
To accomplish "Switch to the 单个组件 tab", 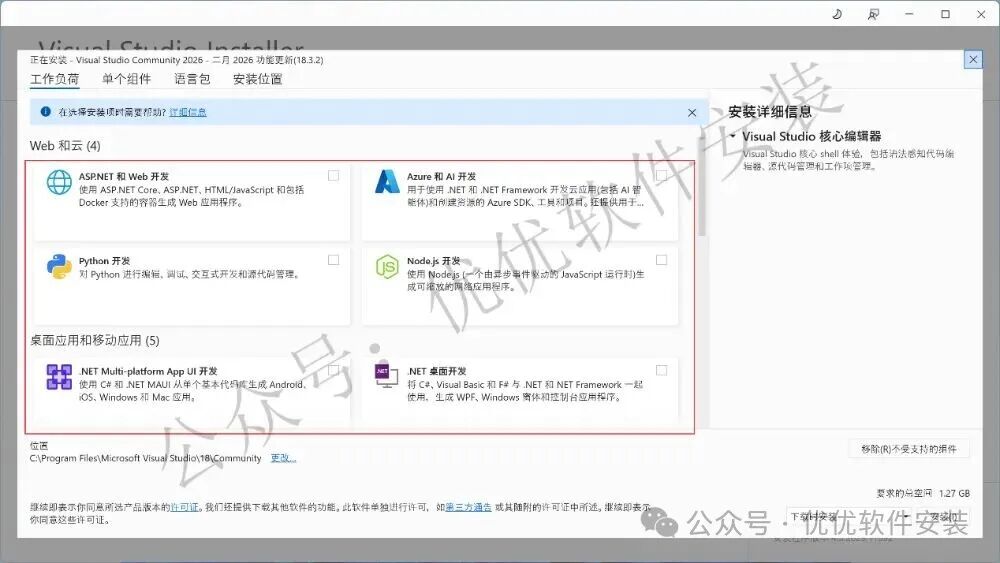I will 126,79.
